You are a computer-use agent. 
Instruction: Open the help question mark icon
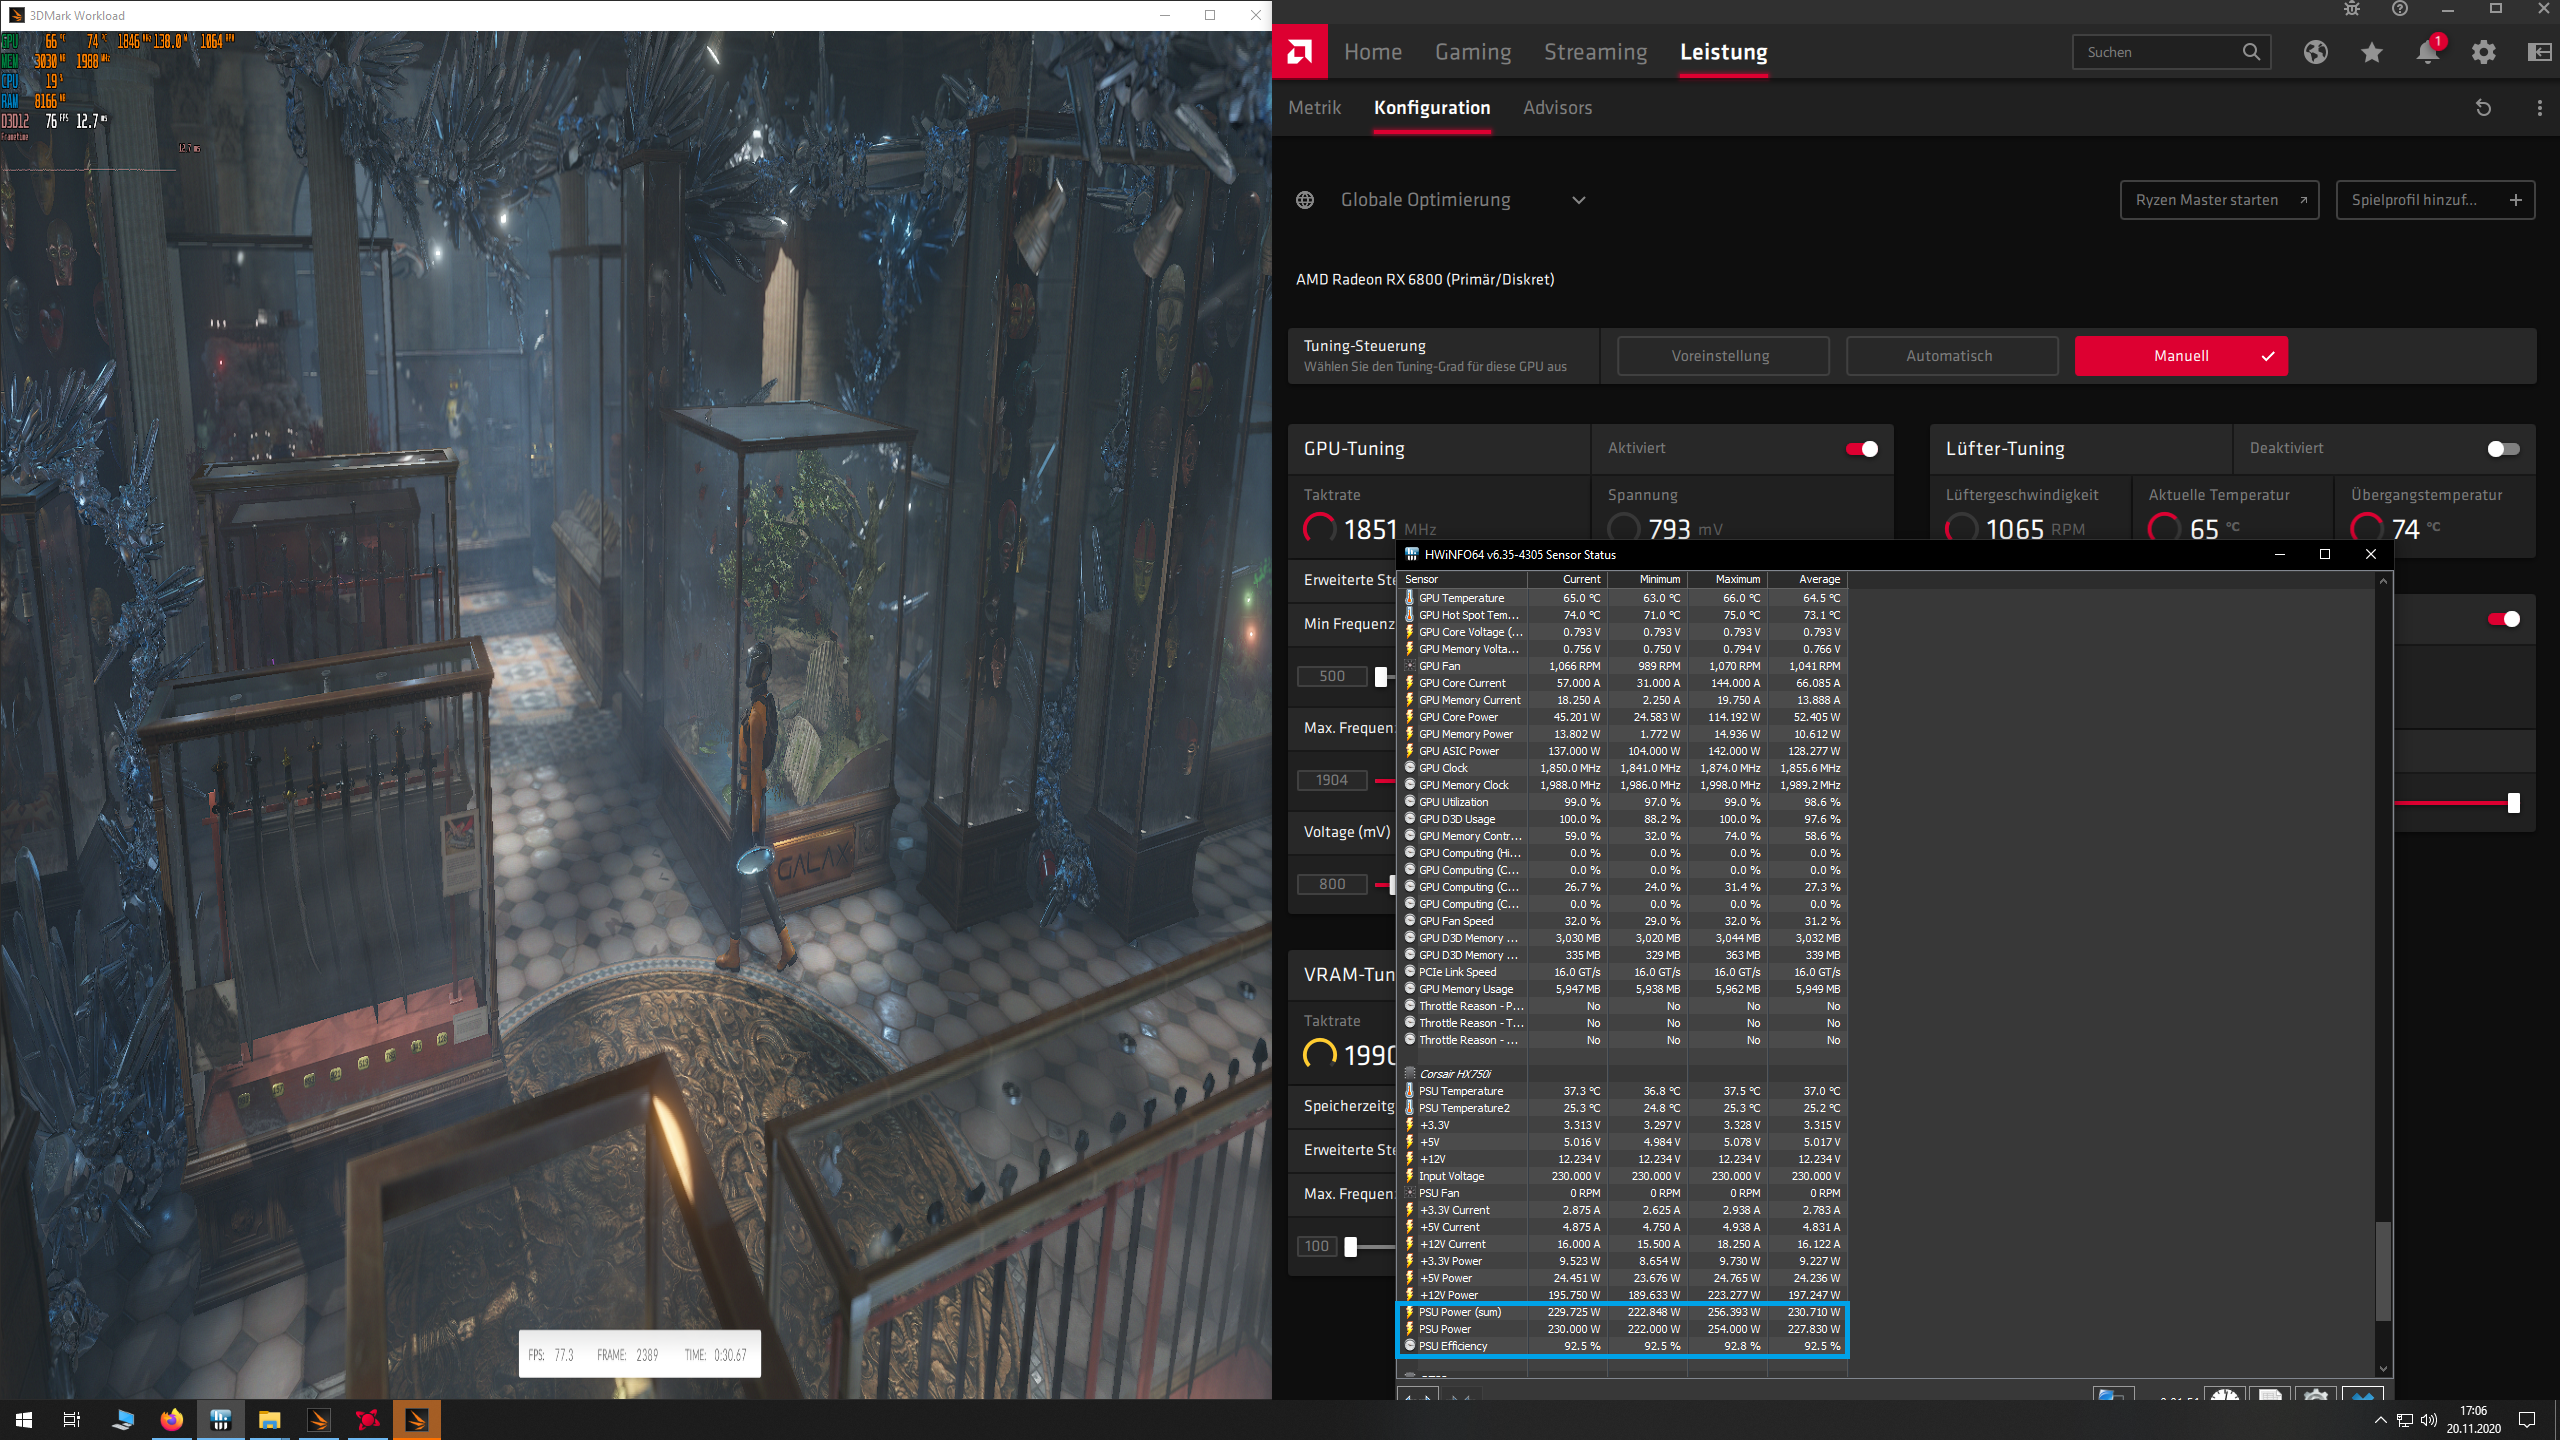click(x=2400, y=9)
